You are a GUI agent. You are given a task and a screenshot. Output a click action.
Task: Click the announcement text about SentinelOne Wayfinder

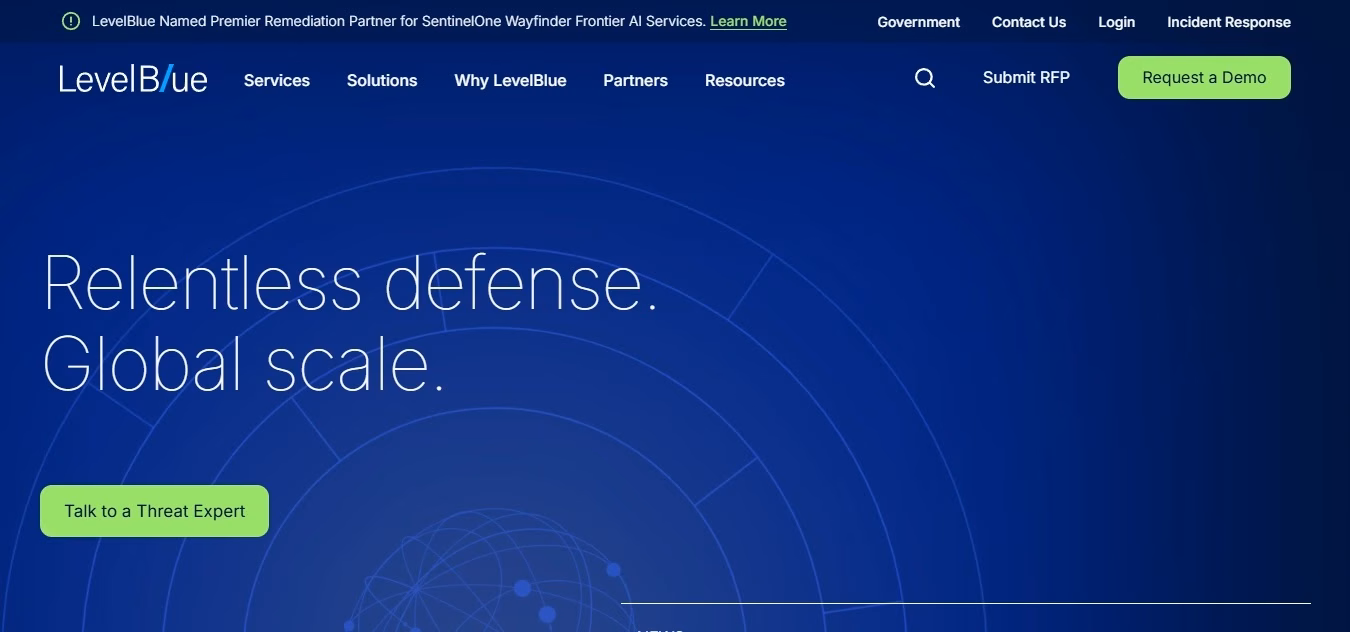398,21
